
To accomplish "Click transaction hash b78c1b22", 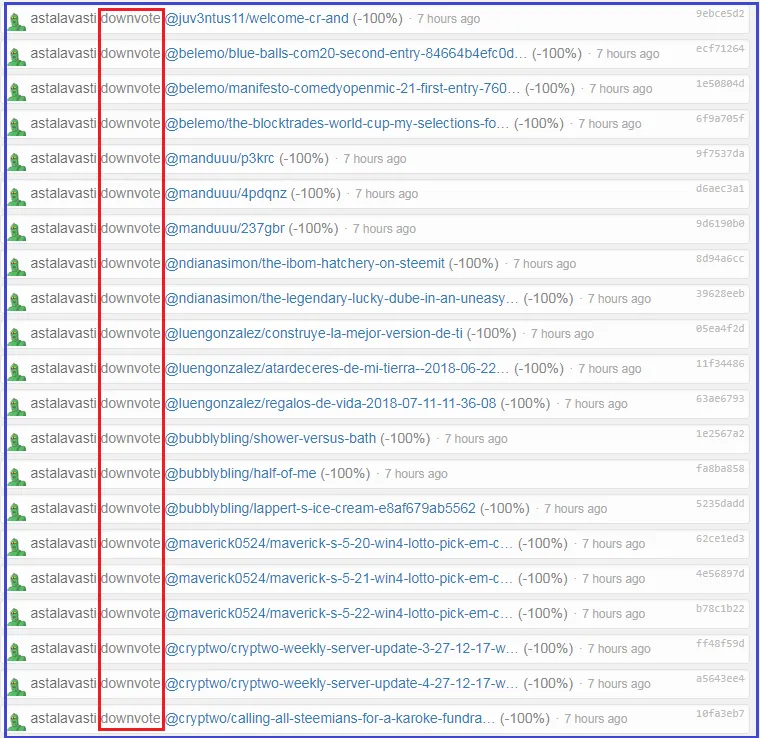I will click(x=720, y=608).
